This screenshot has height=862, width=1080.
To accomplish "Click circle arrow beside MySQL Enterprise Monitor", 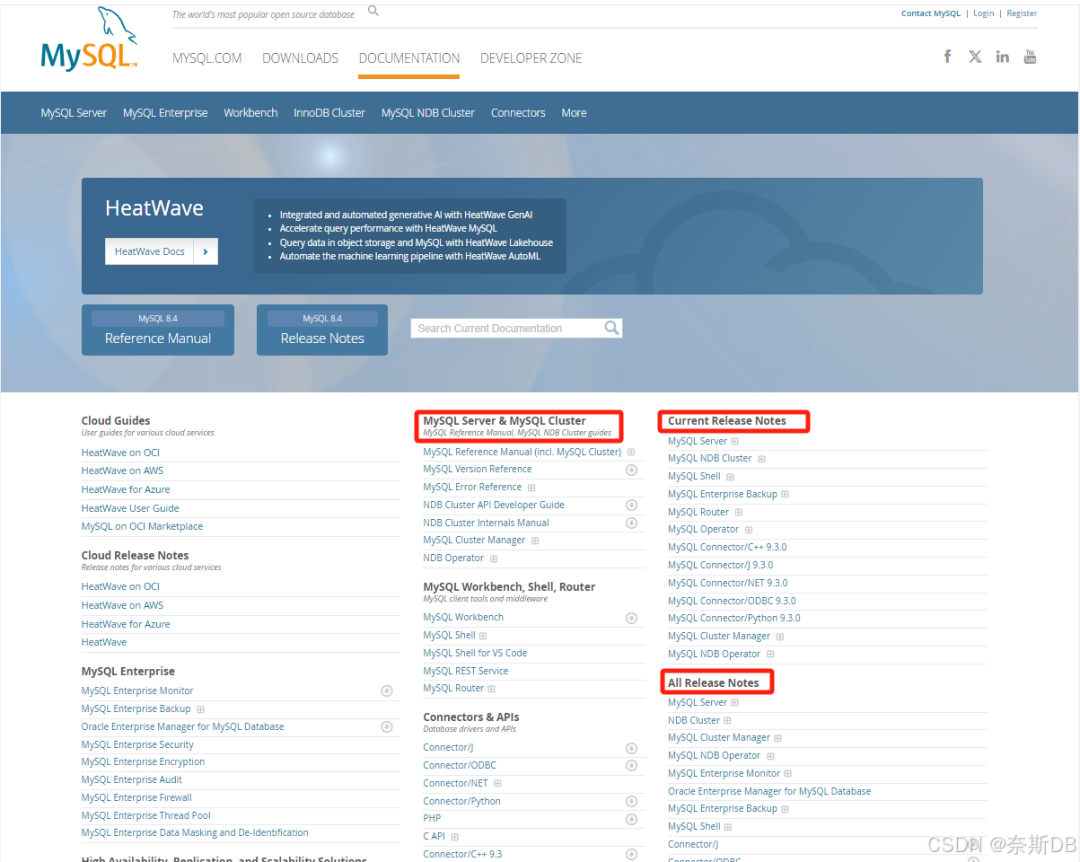I will point(387,691).
